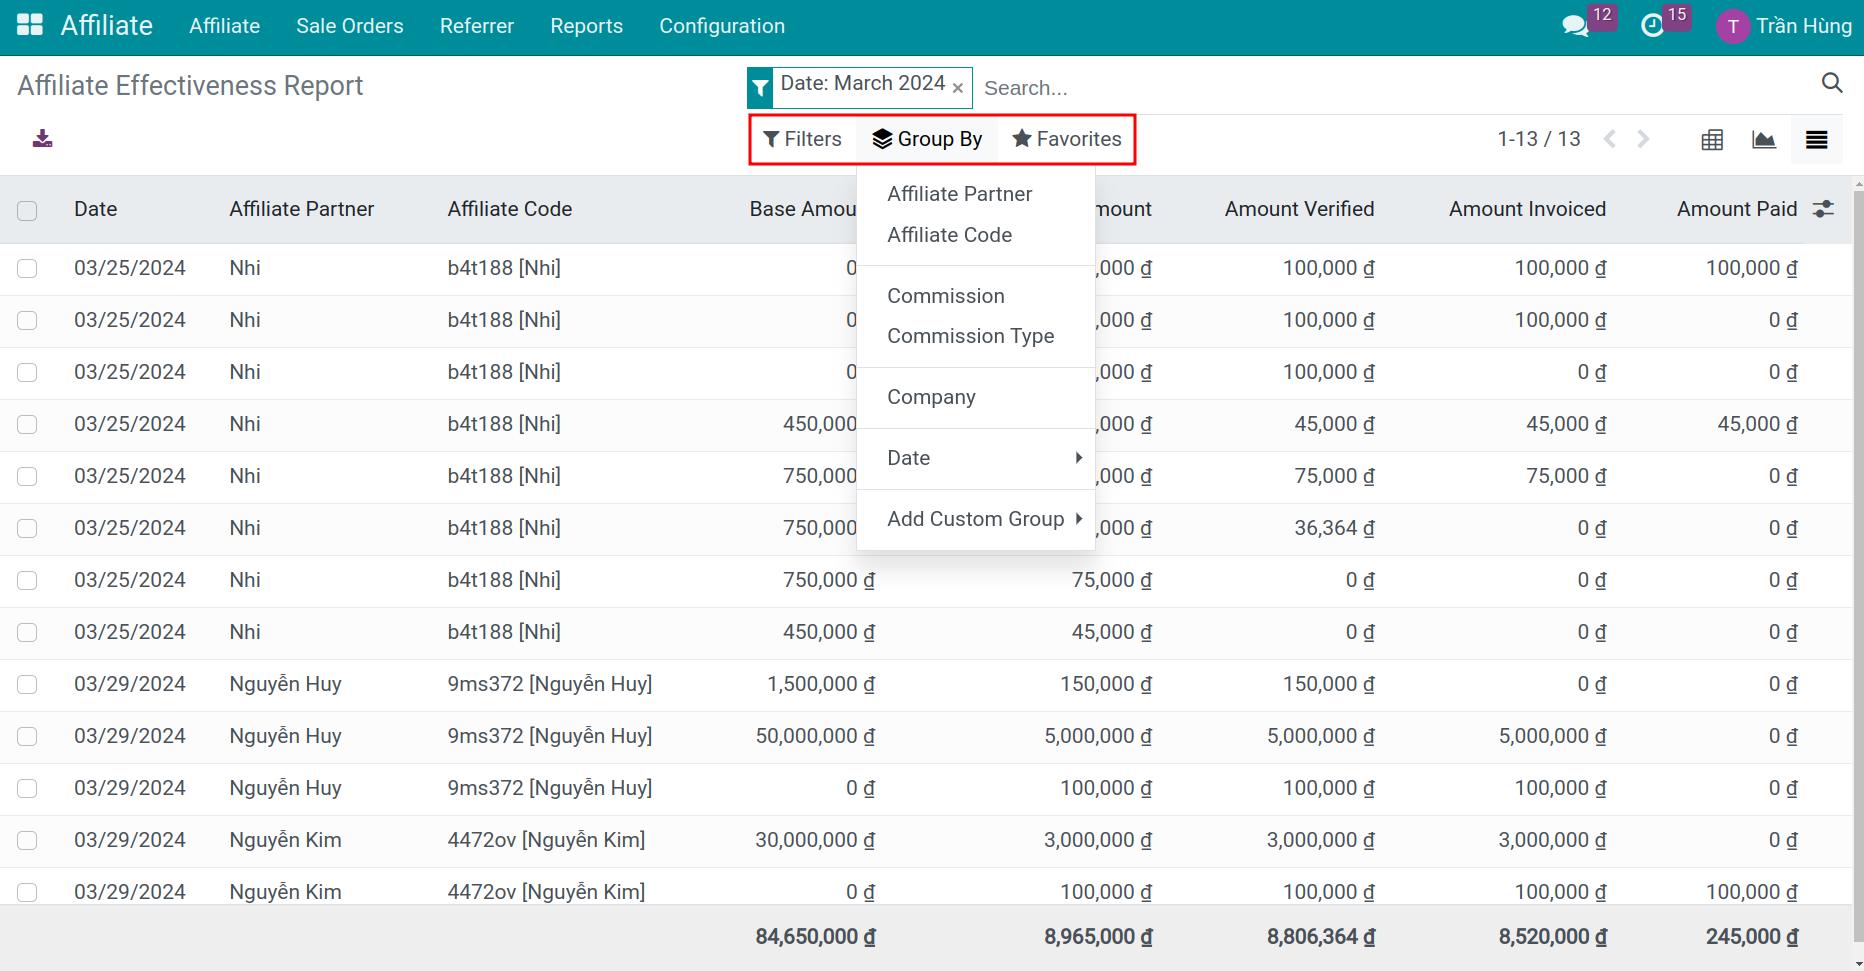Sort by Affiliate Partner column header

click(x=301, y=209)
